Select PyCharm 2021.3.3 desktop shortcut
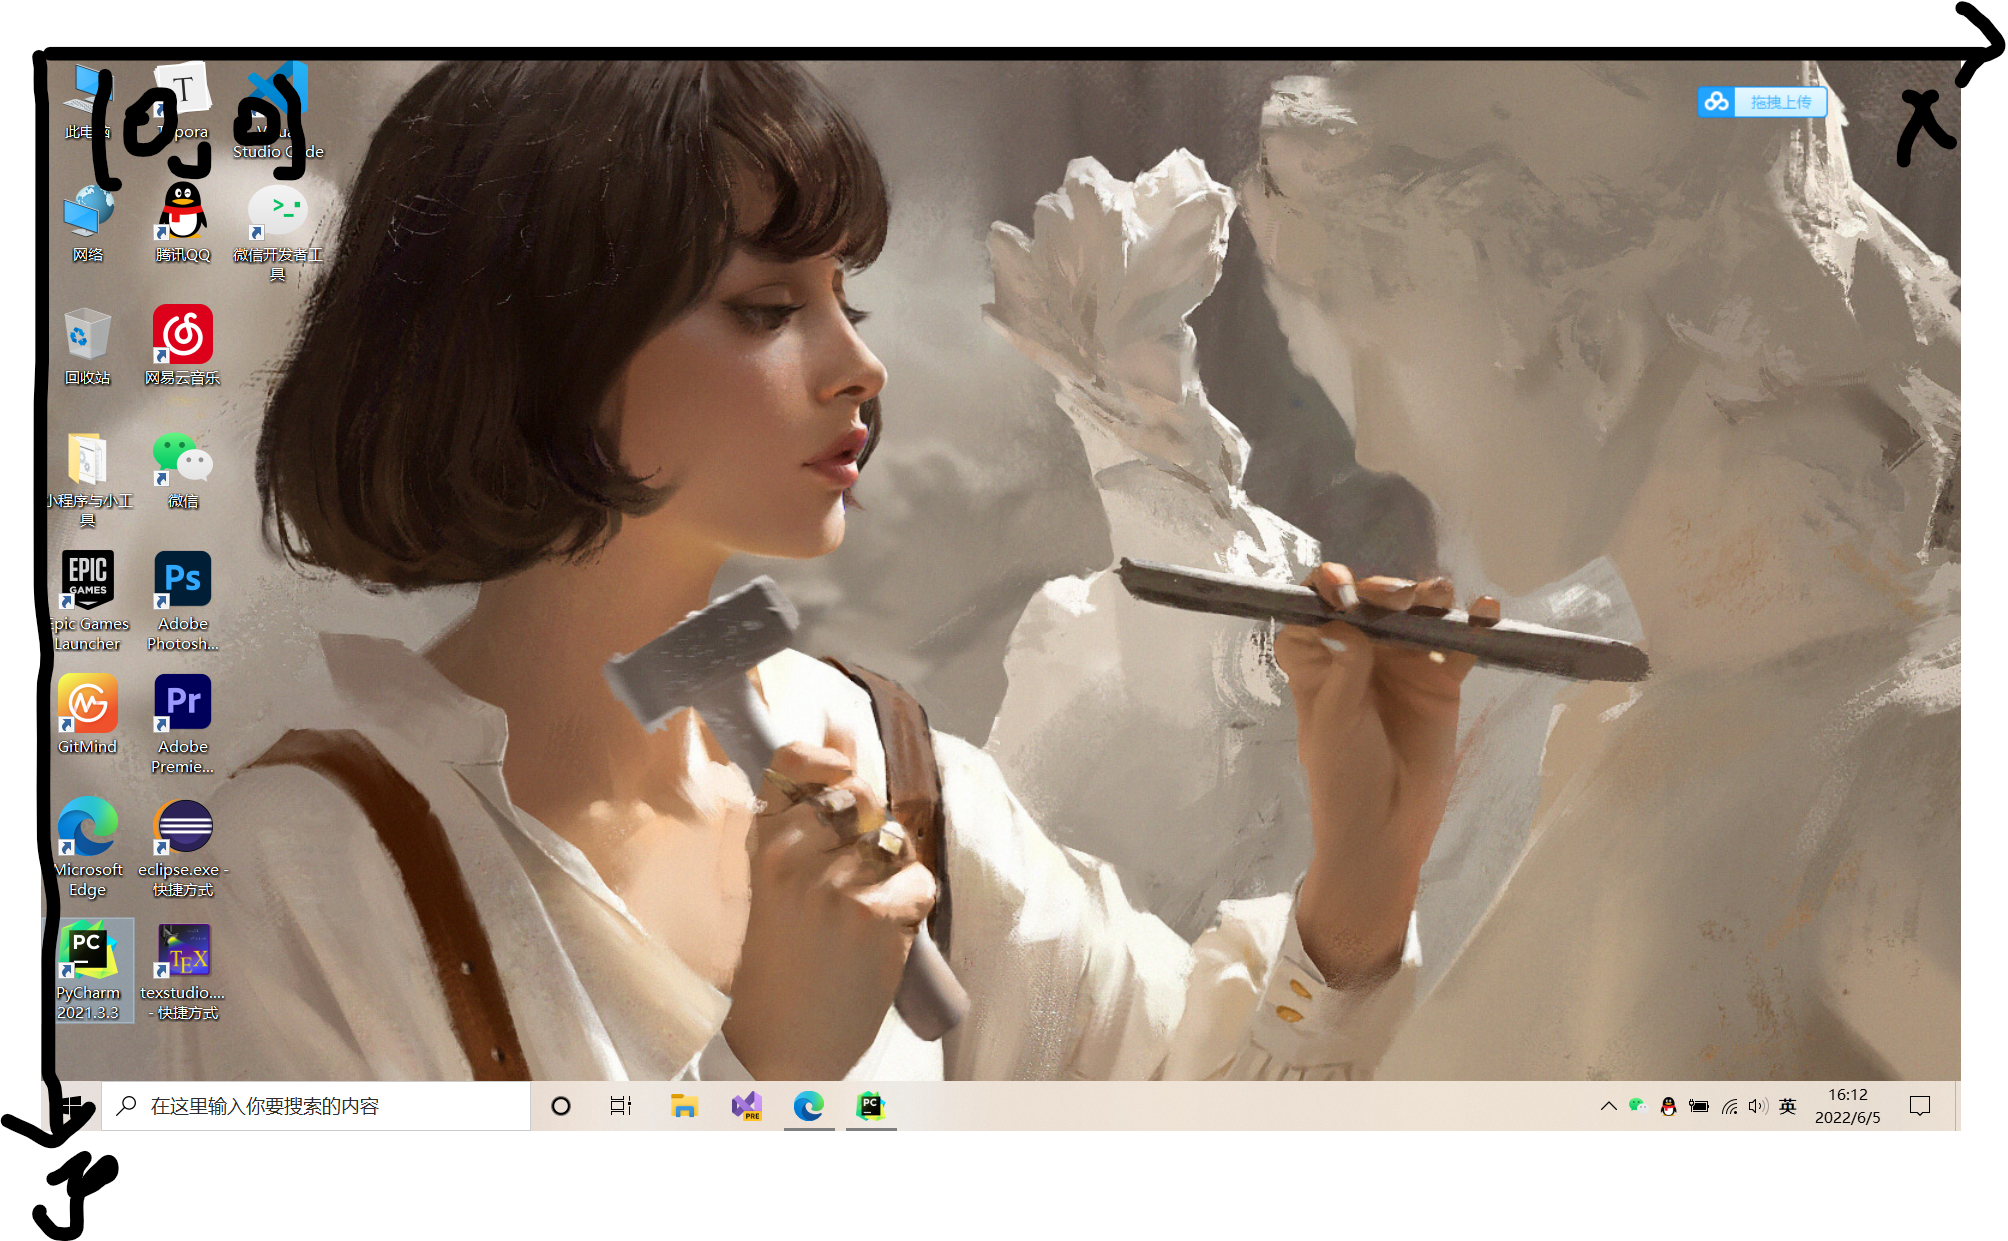 (x=88, y=971)
